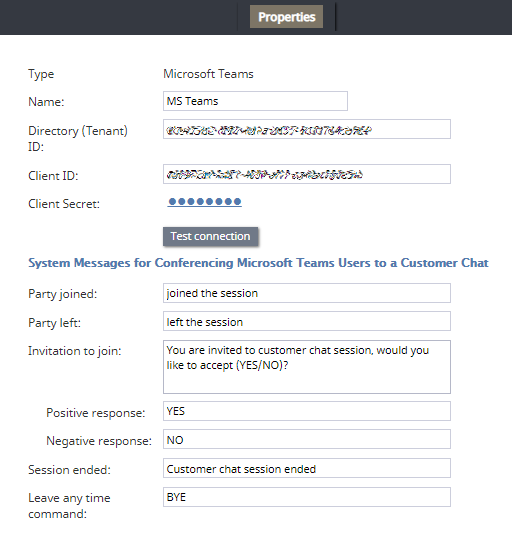
Task: Click the Client ID input field
Action: pyautogui.click(x=307, y=174)
